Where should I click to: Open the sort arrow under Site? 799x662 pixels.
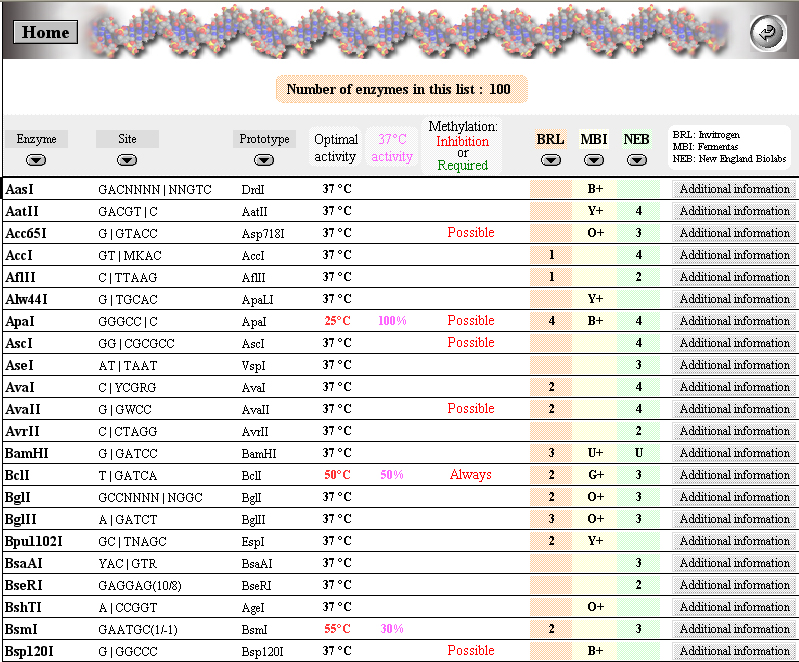[127, 160]
